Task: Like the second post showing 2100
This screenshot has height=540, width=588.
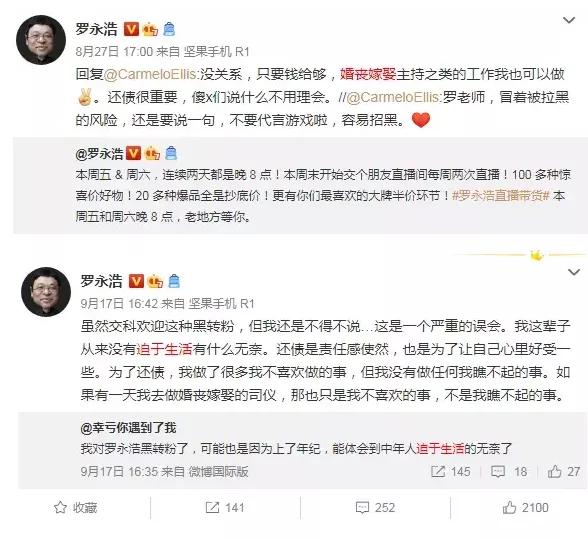Action: click(x=525, y=507)
